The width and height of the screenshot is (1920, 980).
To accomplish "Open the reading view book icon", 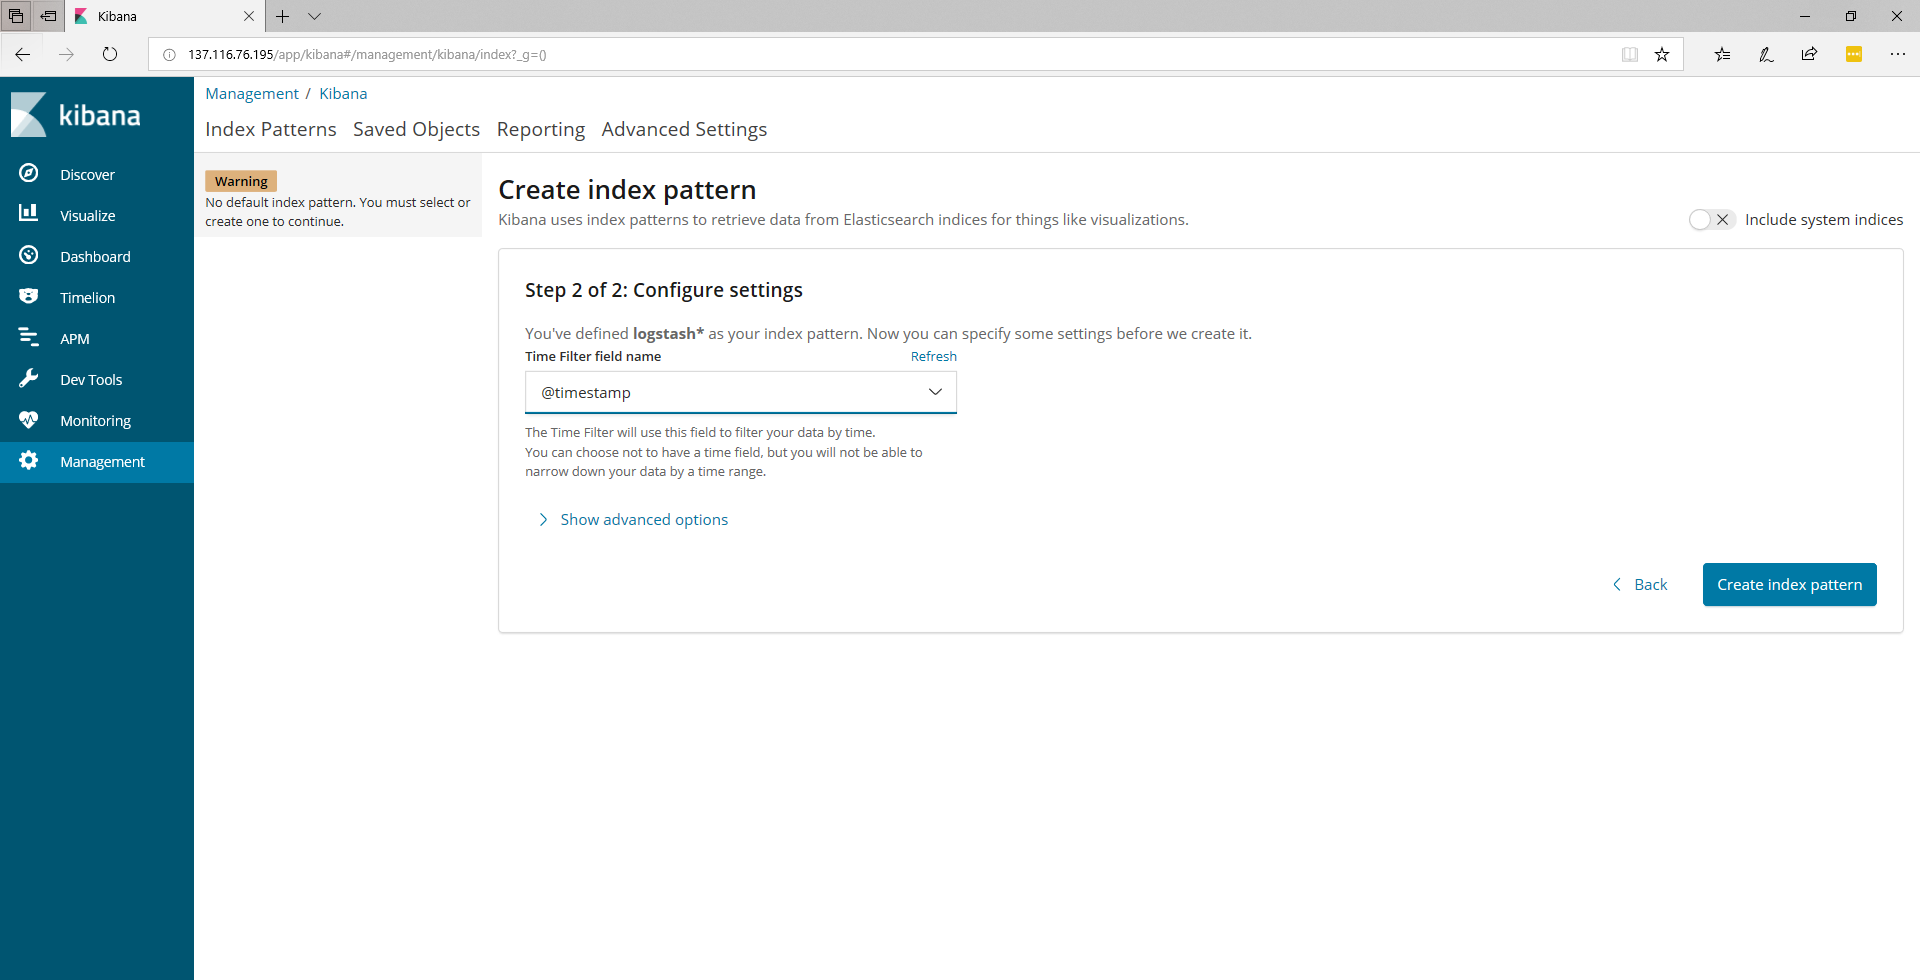I will coord(1630,54).
